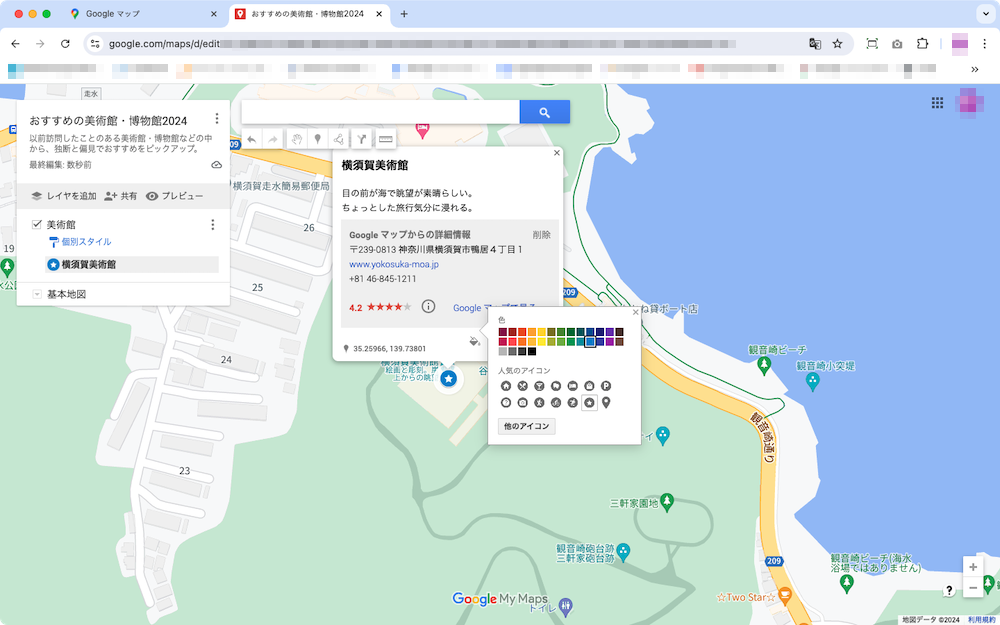Select the add directions tool
The height and width of the screenshot is (625, 1000).
pyautogui.click(x=362, y=139)
